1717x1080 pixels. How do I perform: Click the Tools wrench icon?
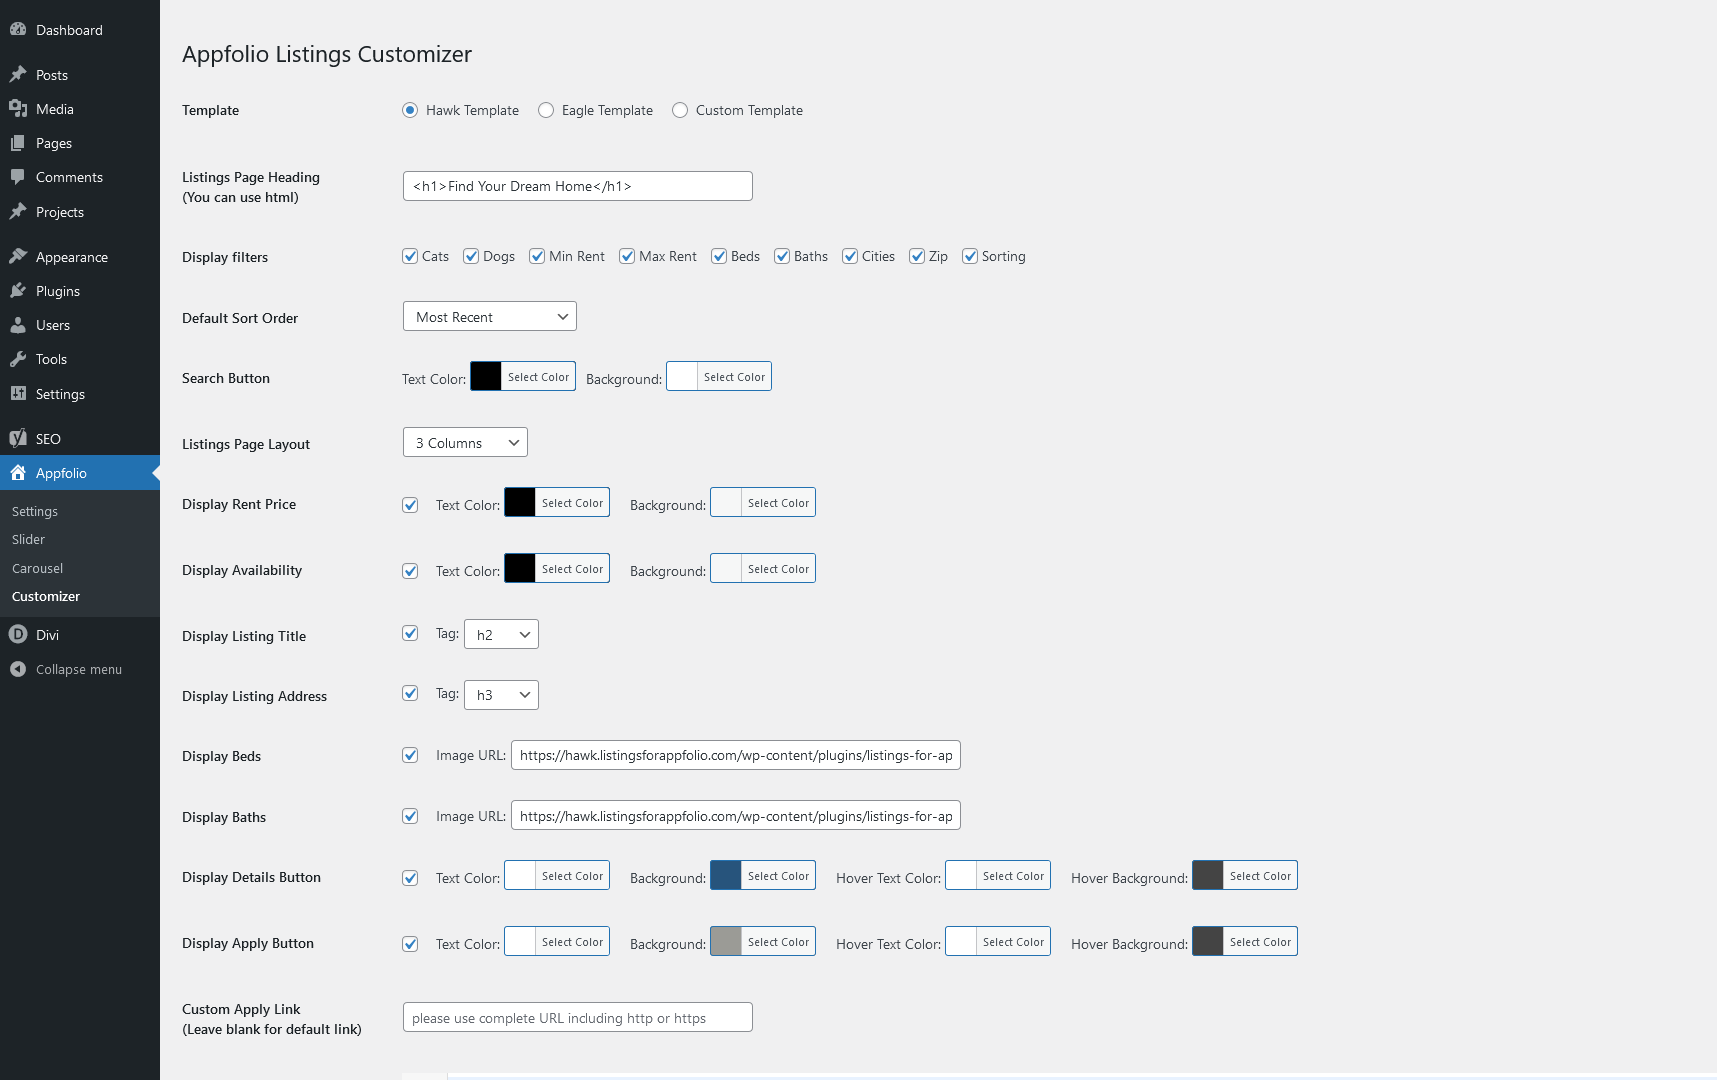(x=18, y=359)
